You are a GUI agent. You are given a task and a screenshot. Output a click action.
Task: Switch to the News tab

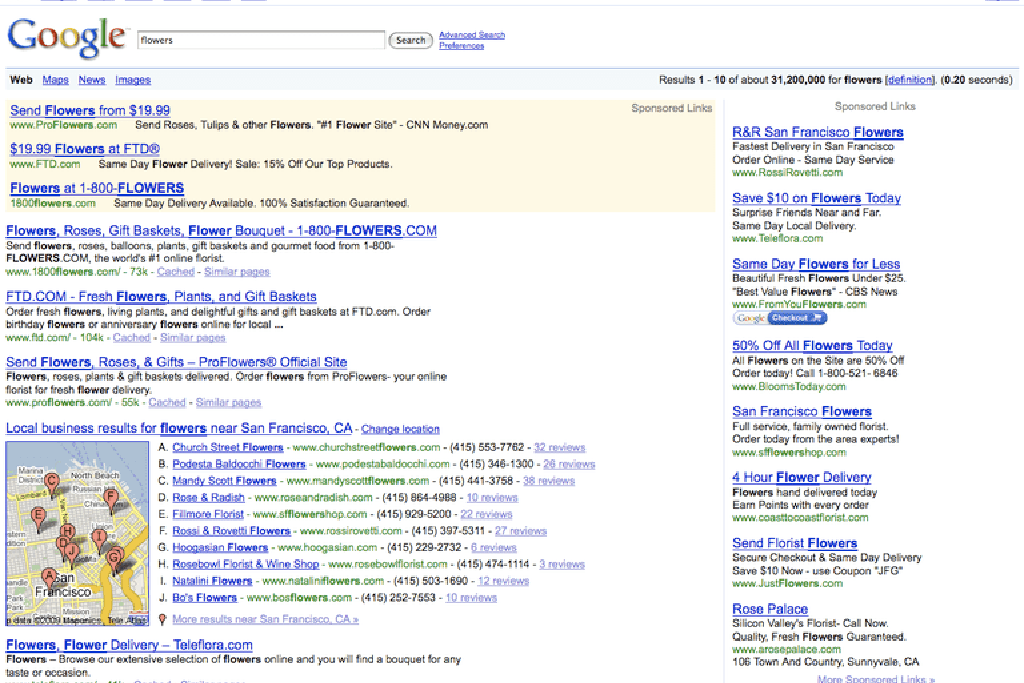click(92, 80)
